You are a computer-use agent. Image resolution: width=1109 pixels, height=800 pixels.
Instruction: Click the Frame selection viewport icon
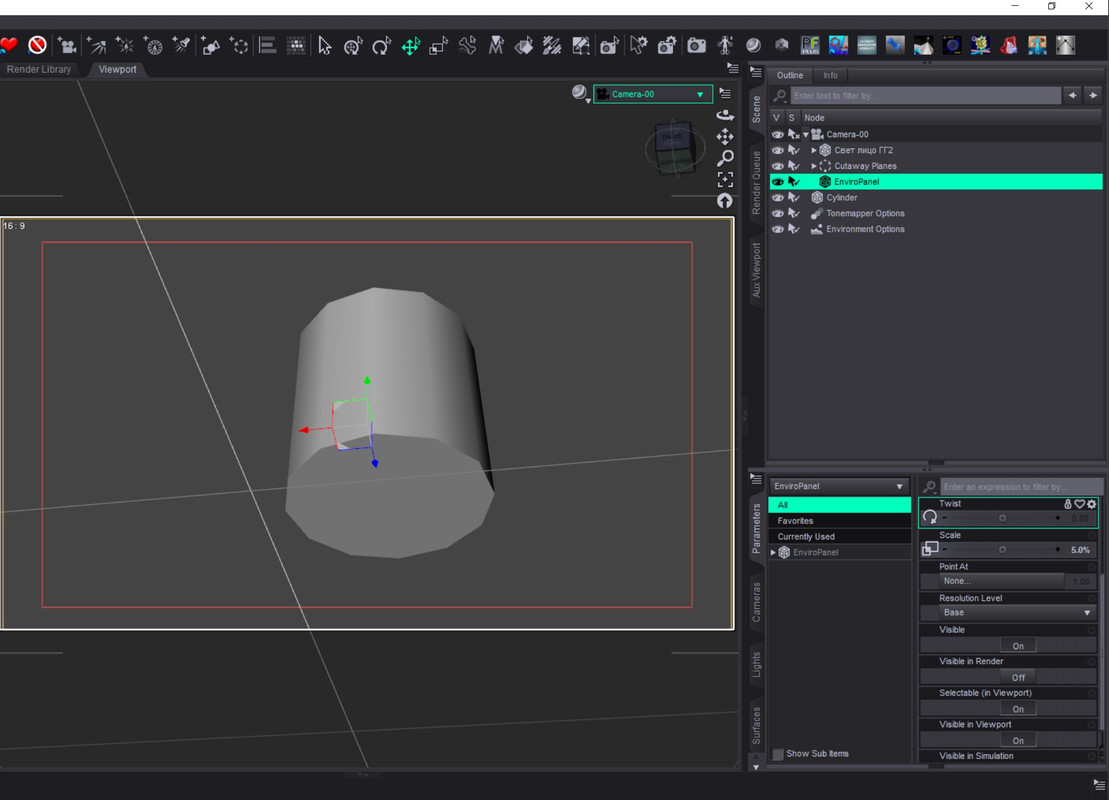(725, 180)
